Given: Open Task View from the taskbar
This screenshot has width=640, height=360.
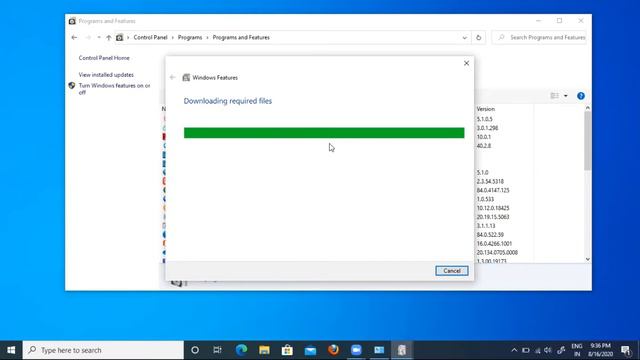Looking at the screenshot, I should [218, 350].
